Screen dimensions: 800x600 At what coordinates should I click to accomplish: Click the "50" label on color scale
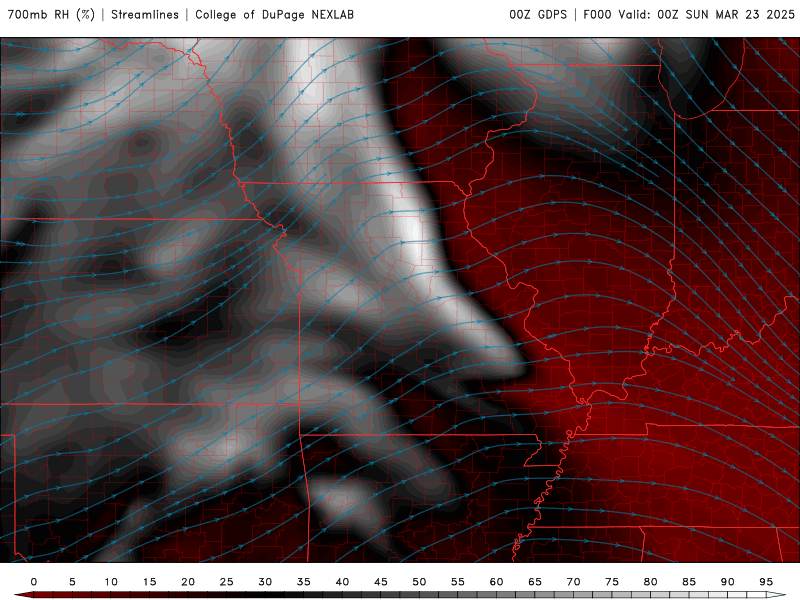point(419,582)
